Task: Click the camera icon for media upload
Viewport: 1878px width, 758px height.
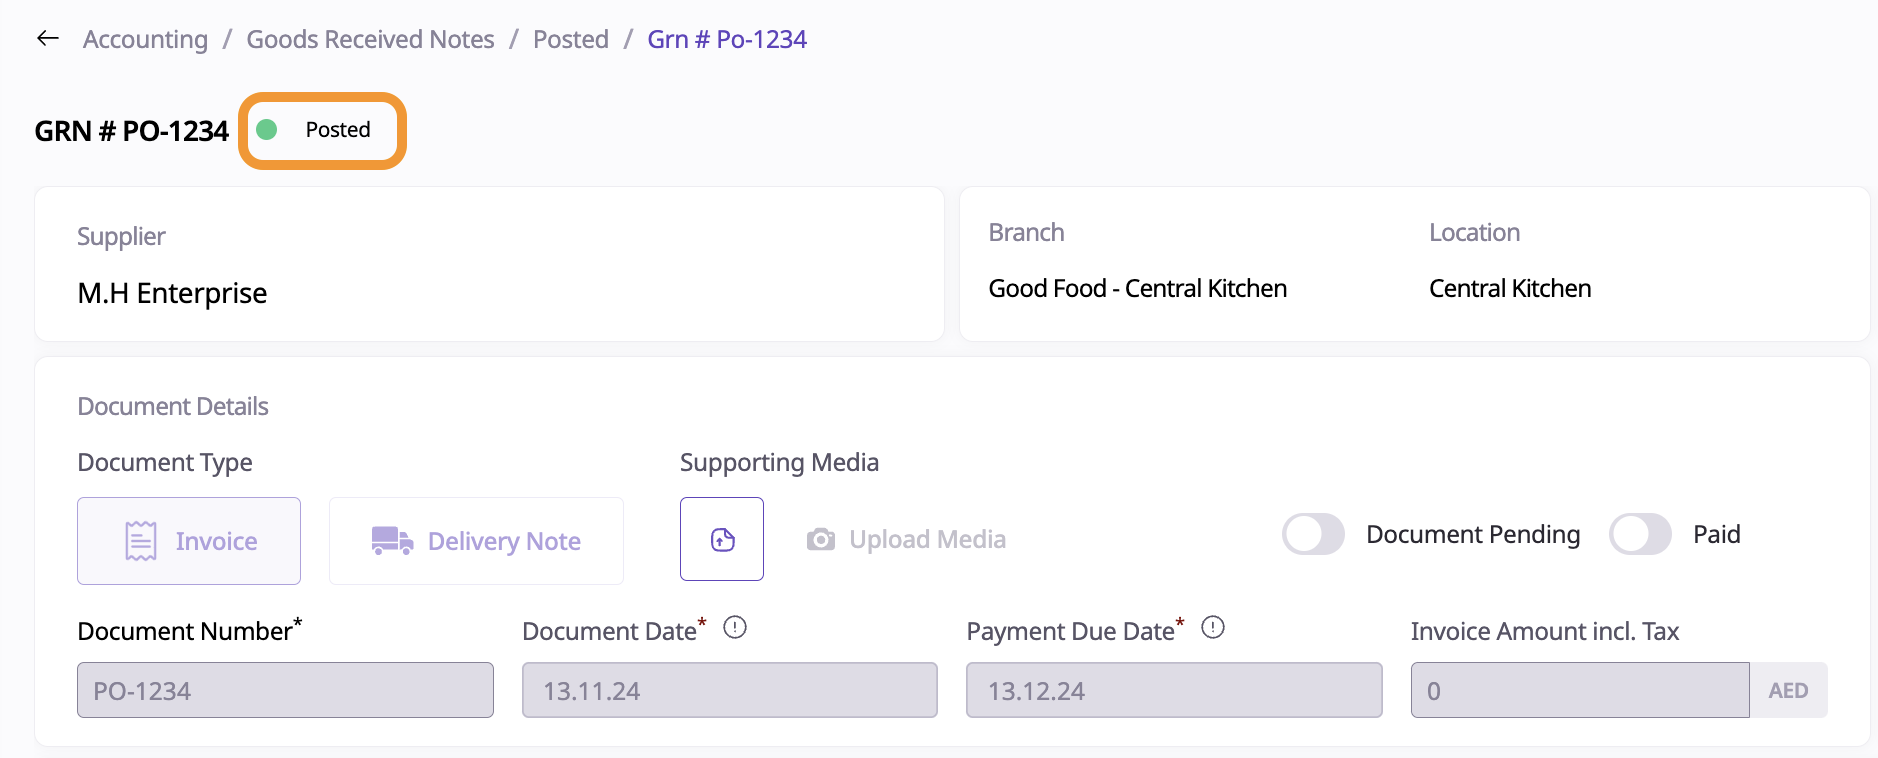Action: [x=821, y=540]
